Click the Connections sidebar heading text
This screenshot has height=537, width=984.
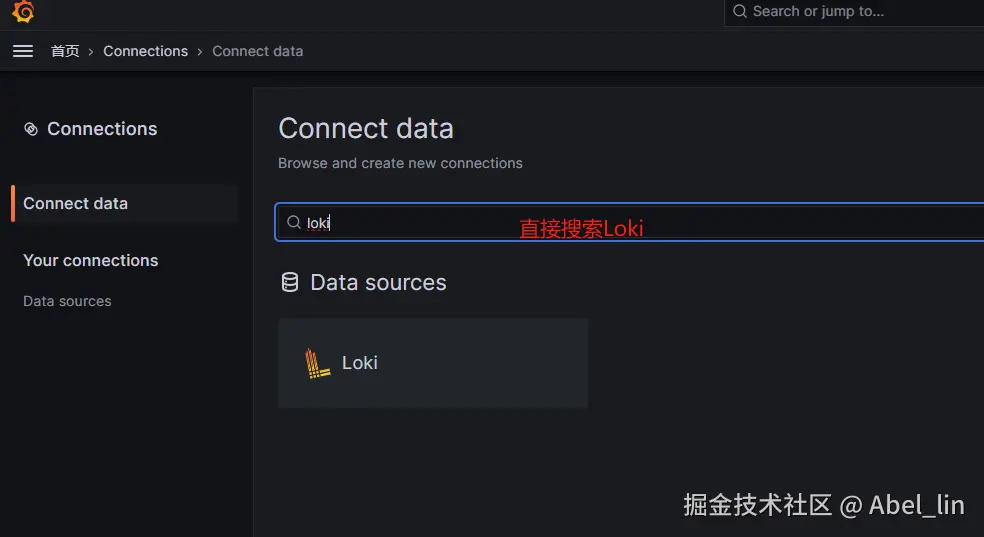point(102,129)
